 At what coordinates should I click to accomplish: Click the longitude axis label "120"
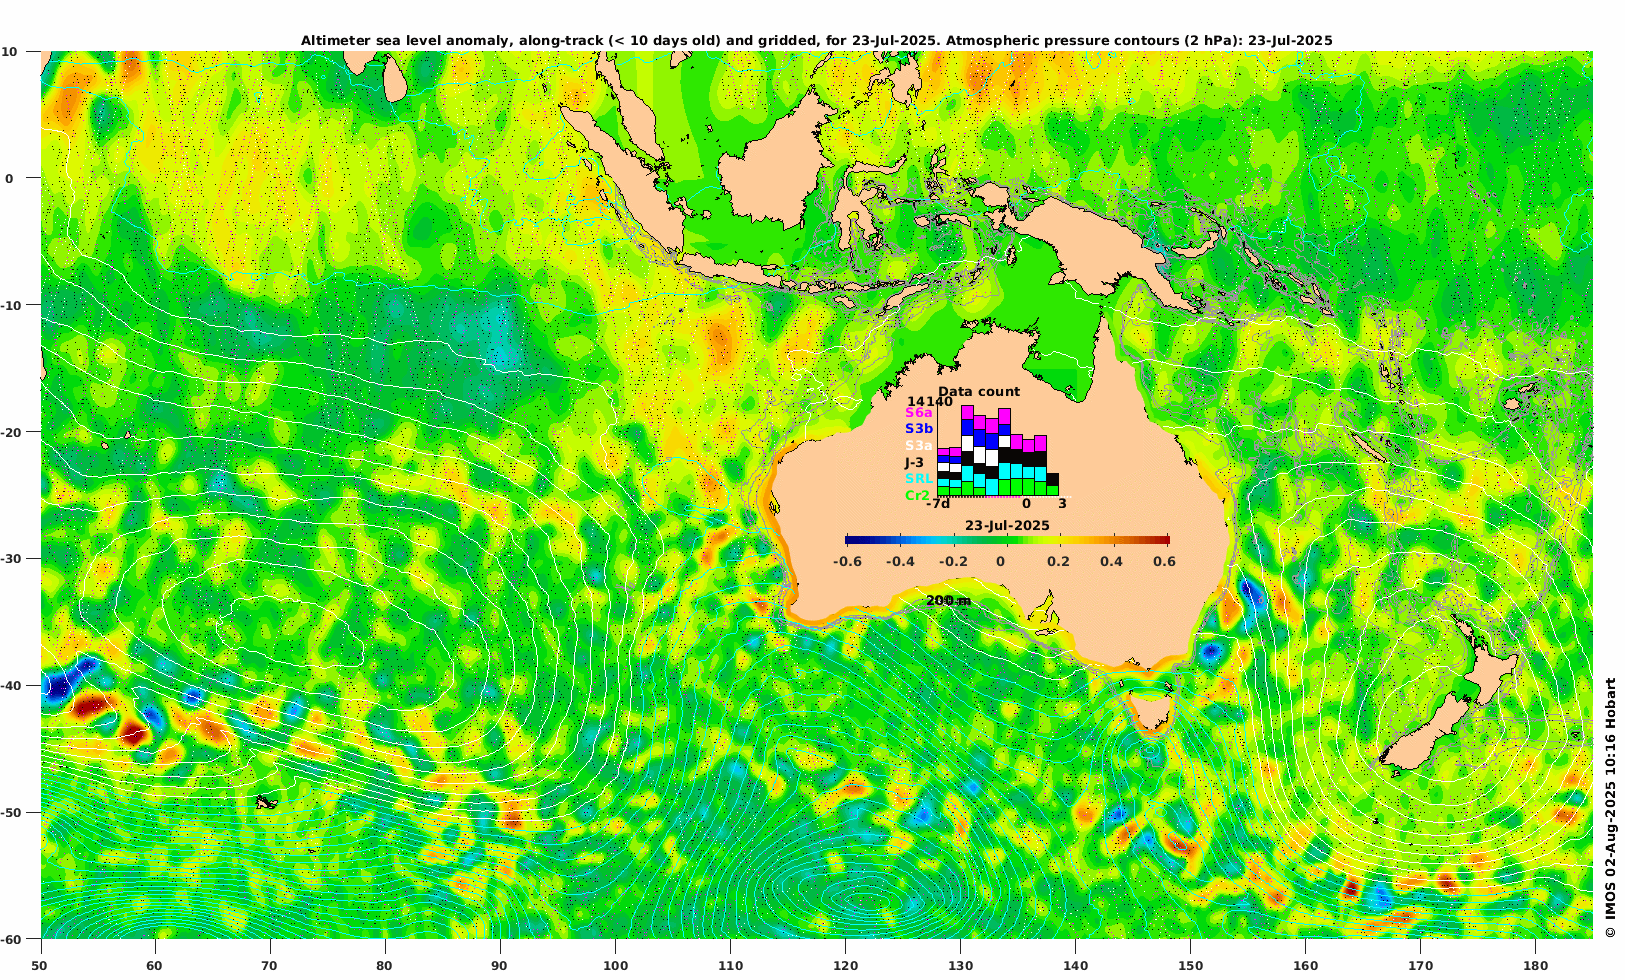(845, 966)
